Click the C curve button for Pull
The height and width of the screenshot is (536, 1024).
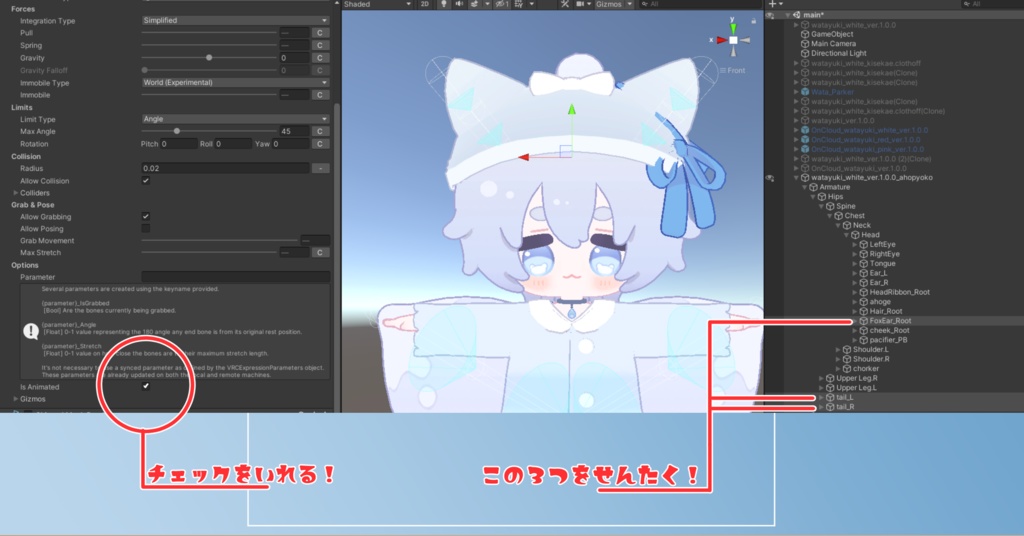point(319,33)
